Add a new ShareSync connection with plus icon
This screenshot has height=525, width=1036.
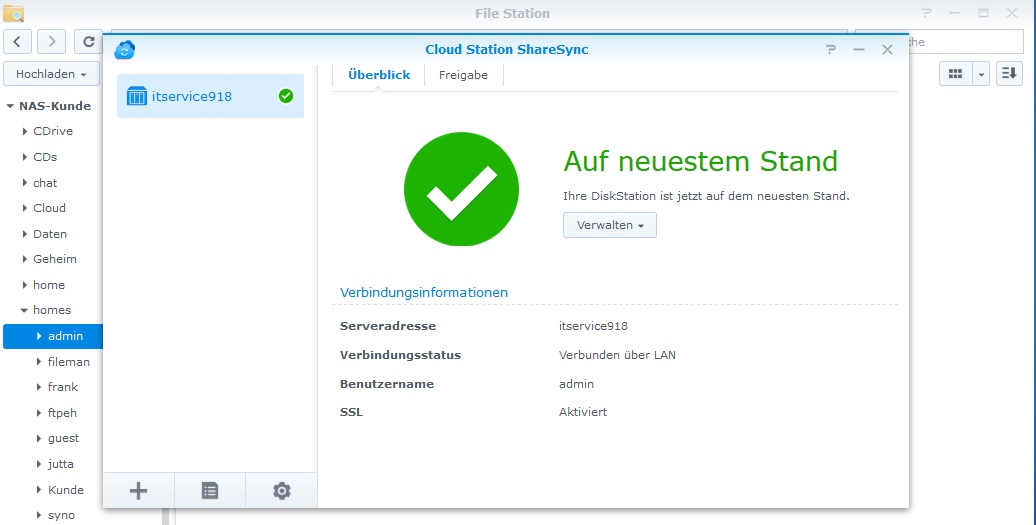138,491
